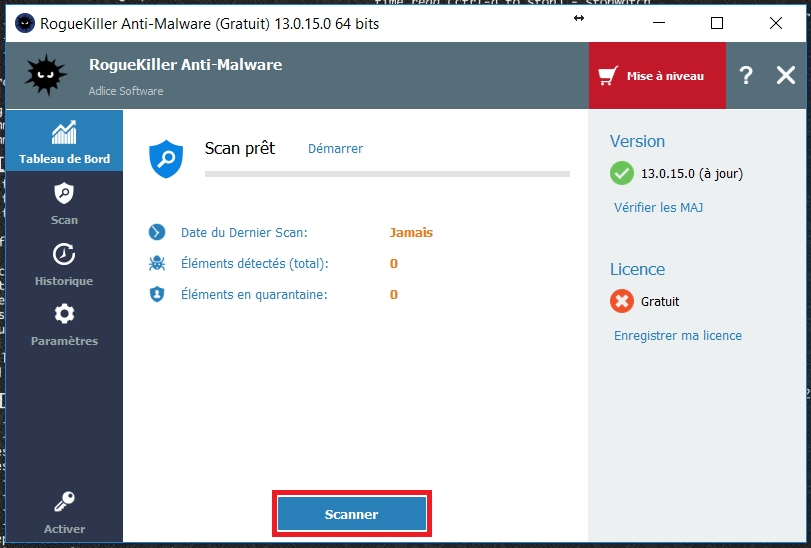This screenshot has height=548, width=811.
Task: Close the window via title bar X
Action: [x=775, y=23]
